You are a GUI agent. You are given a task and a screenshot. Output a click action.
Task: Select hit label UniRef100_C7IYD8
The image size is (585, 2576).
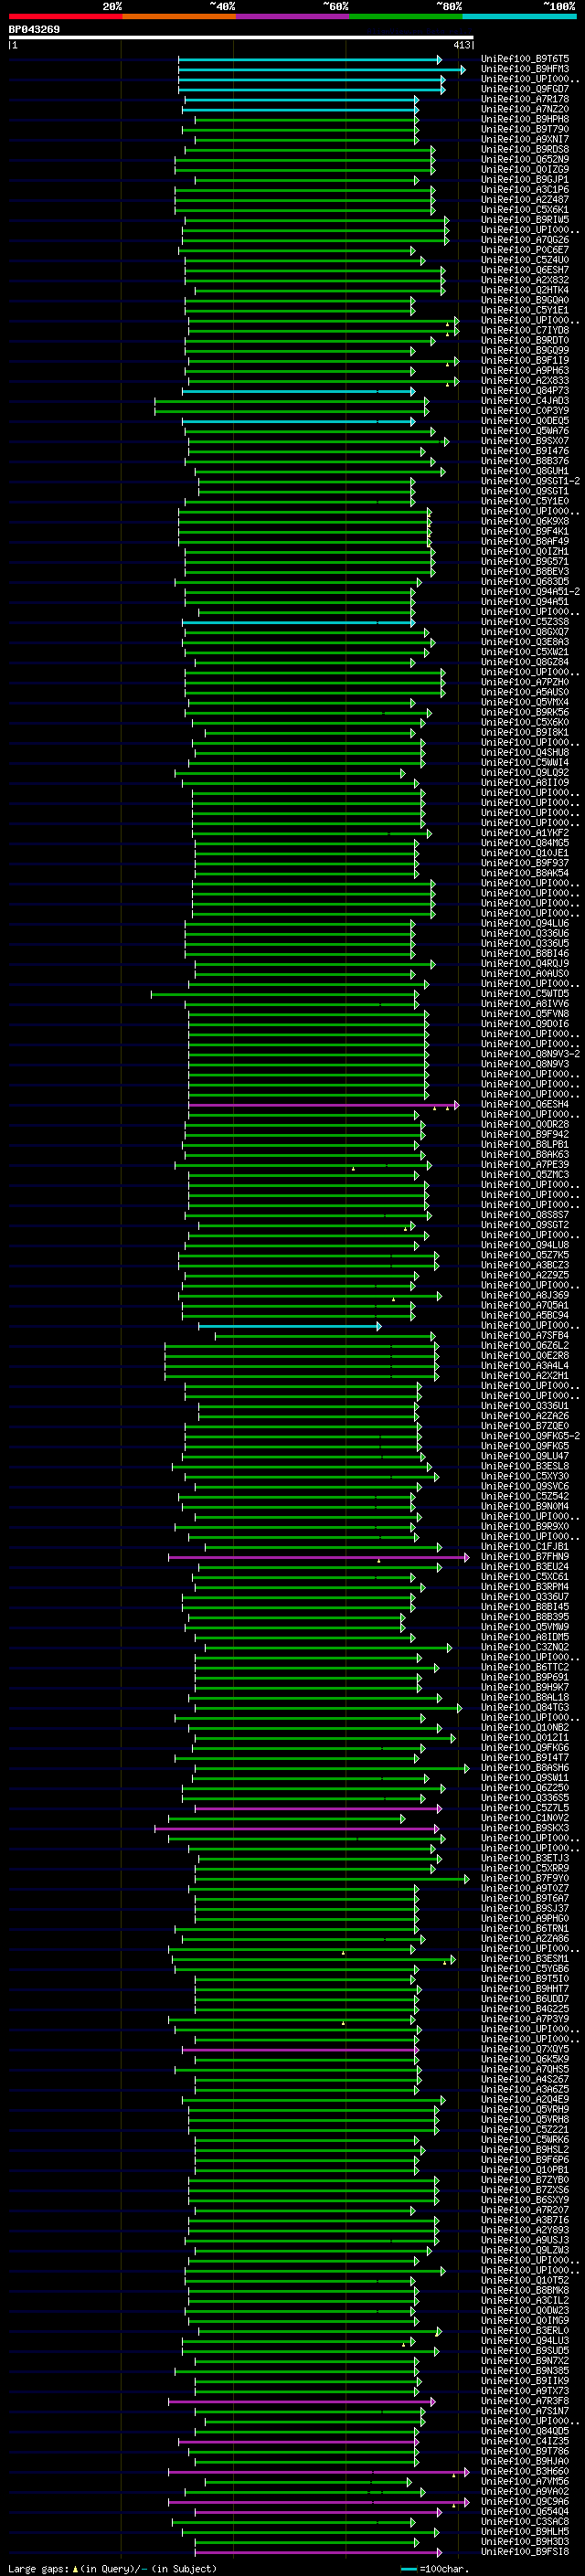pos(525,330)
